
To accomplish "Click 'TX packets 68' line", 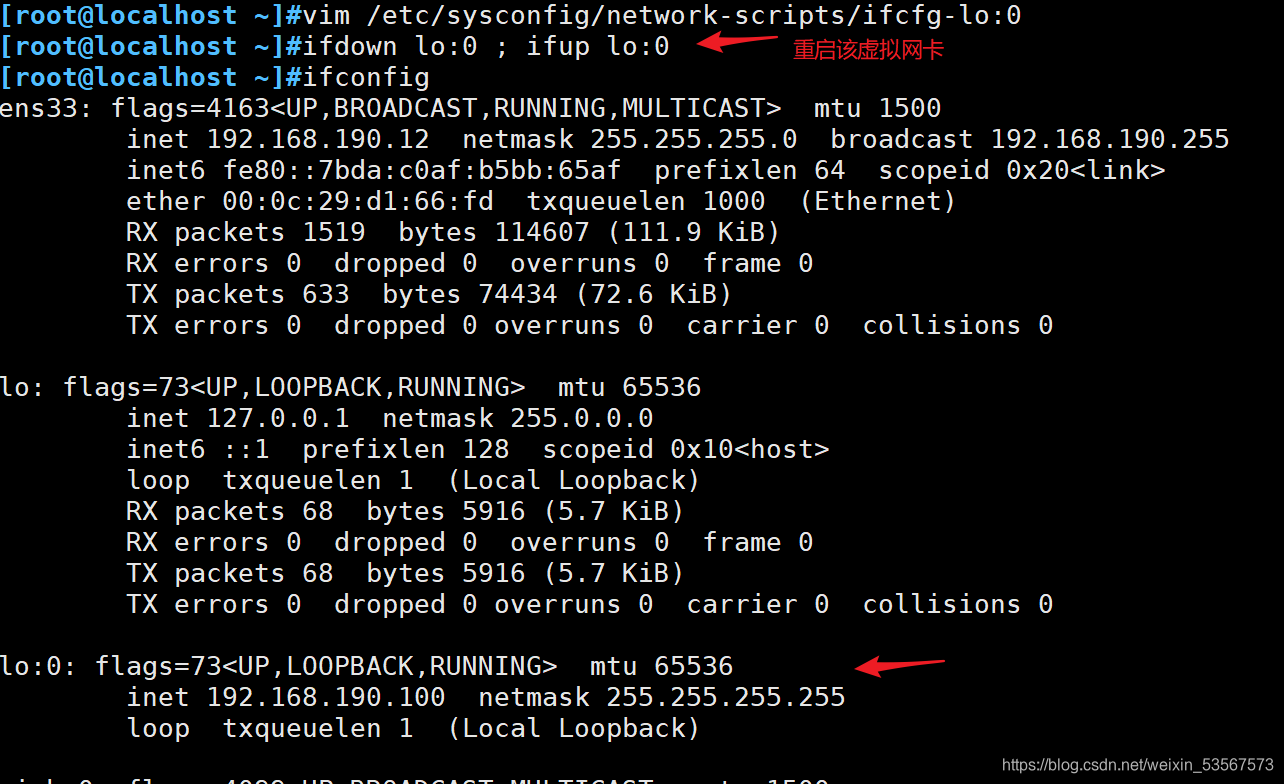I will [x=405, y=573].
